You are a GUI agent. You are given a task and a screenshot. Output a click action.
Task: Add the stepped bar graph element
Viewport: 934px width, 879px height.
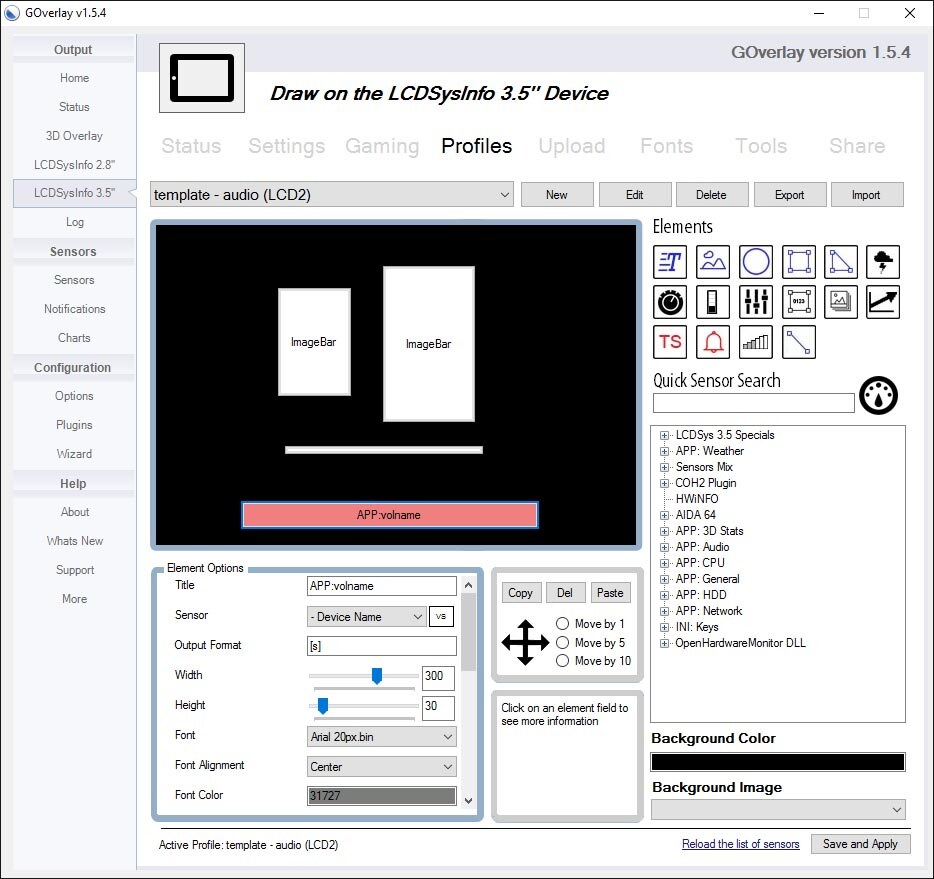tap(755, 342)
